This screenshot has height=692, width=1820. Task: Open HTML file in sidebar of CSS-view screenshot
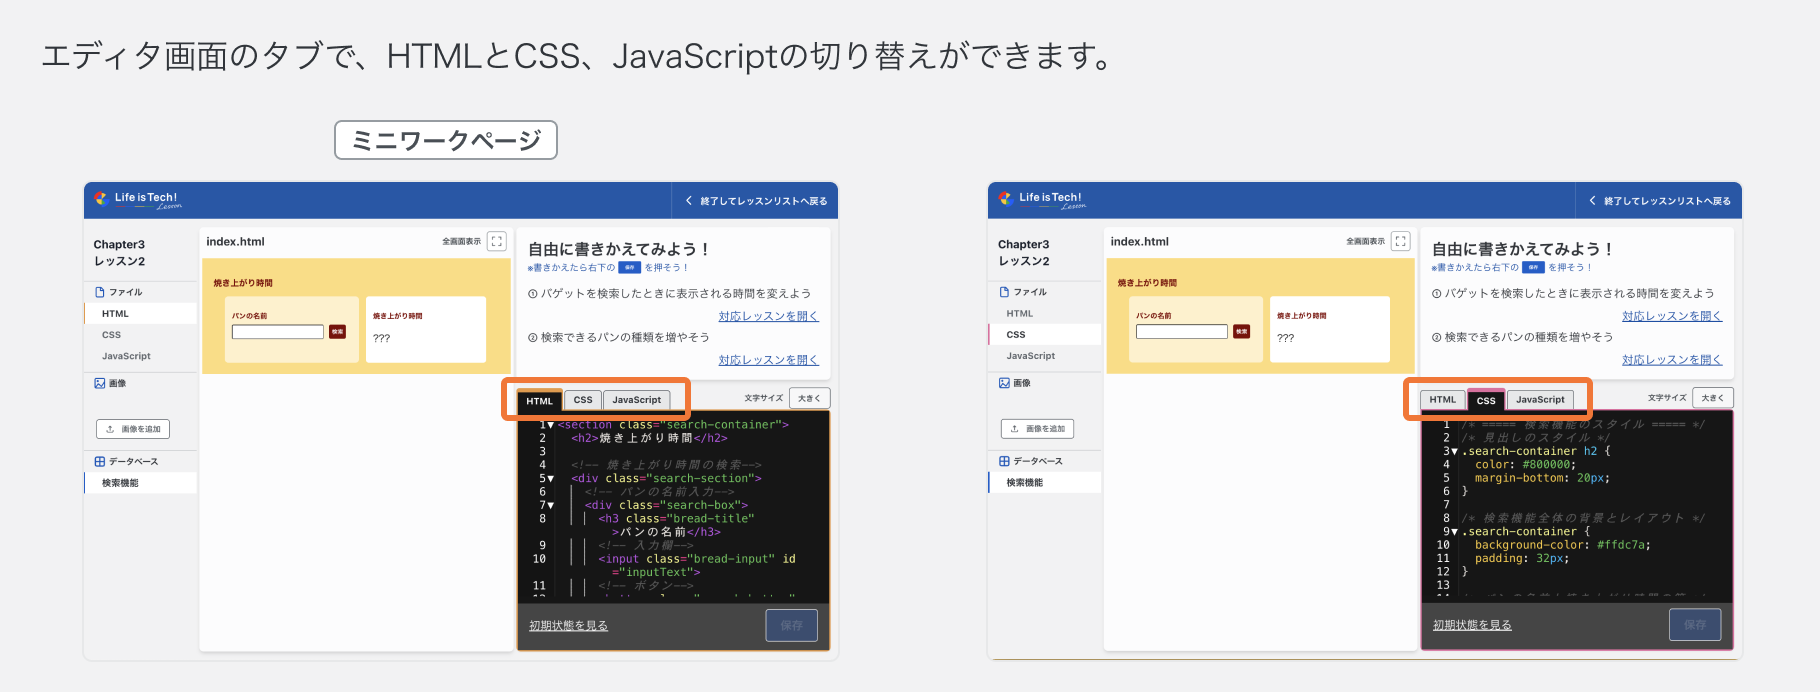(x=1045, y=313)
